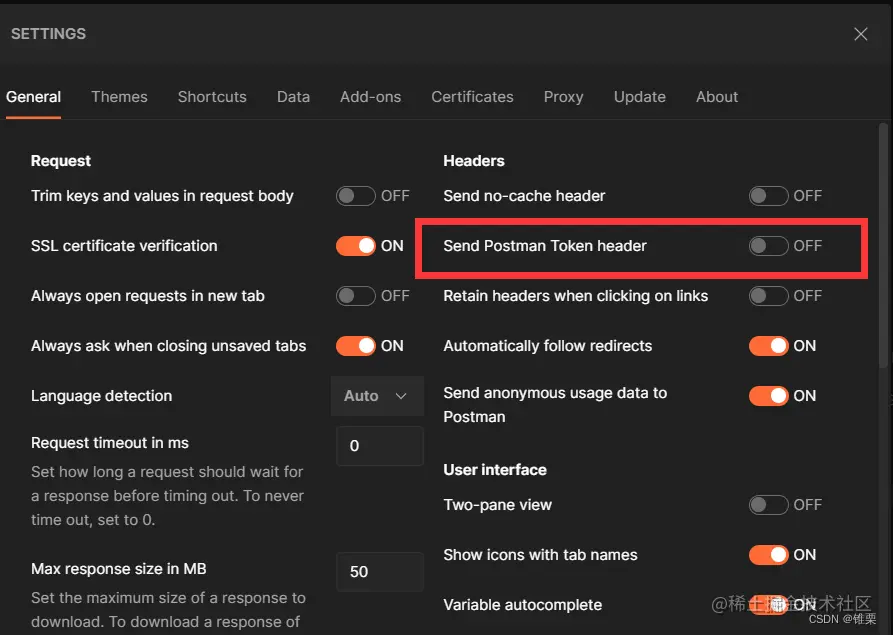893x635 pixels.
Task: Click the Request timeout in ms field
Action: (x=379, y=446)
